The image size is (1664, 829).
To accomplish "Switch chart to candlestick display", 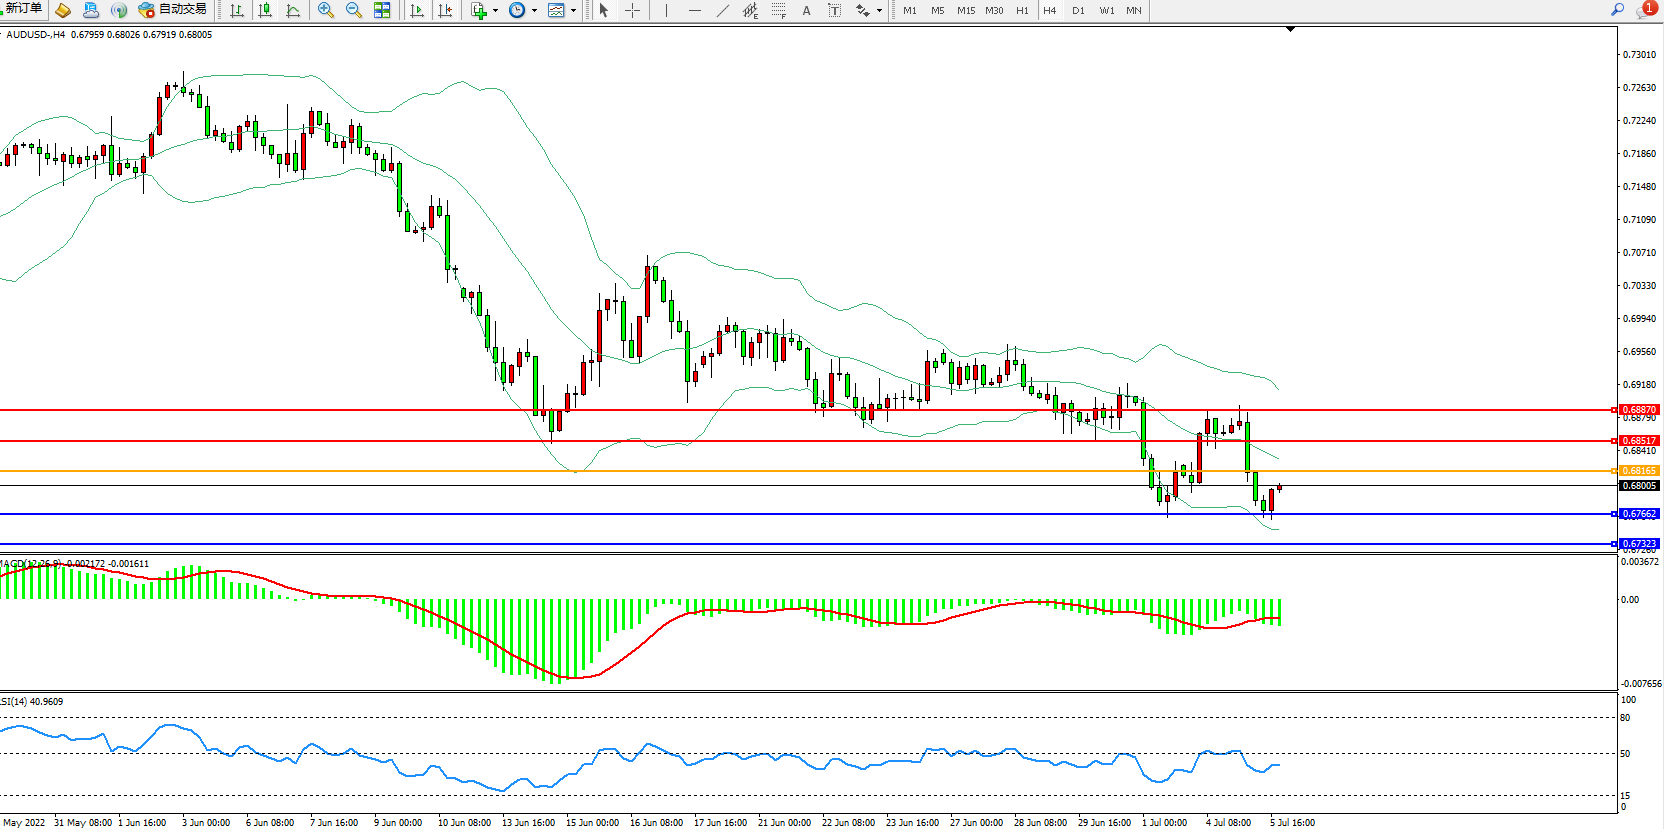I will [265, 10].
